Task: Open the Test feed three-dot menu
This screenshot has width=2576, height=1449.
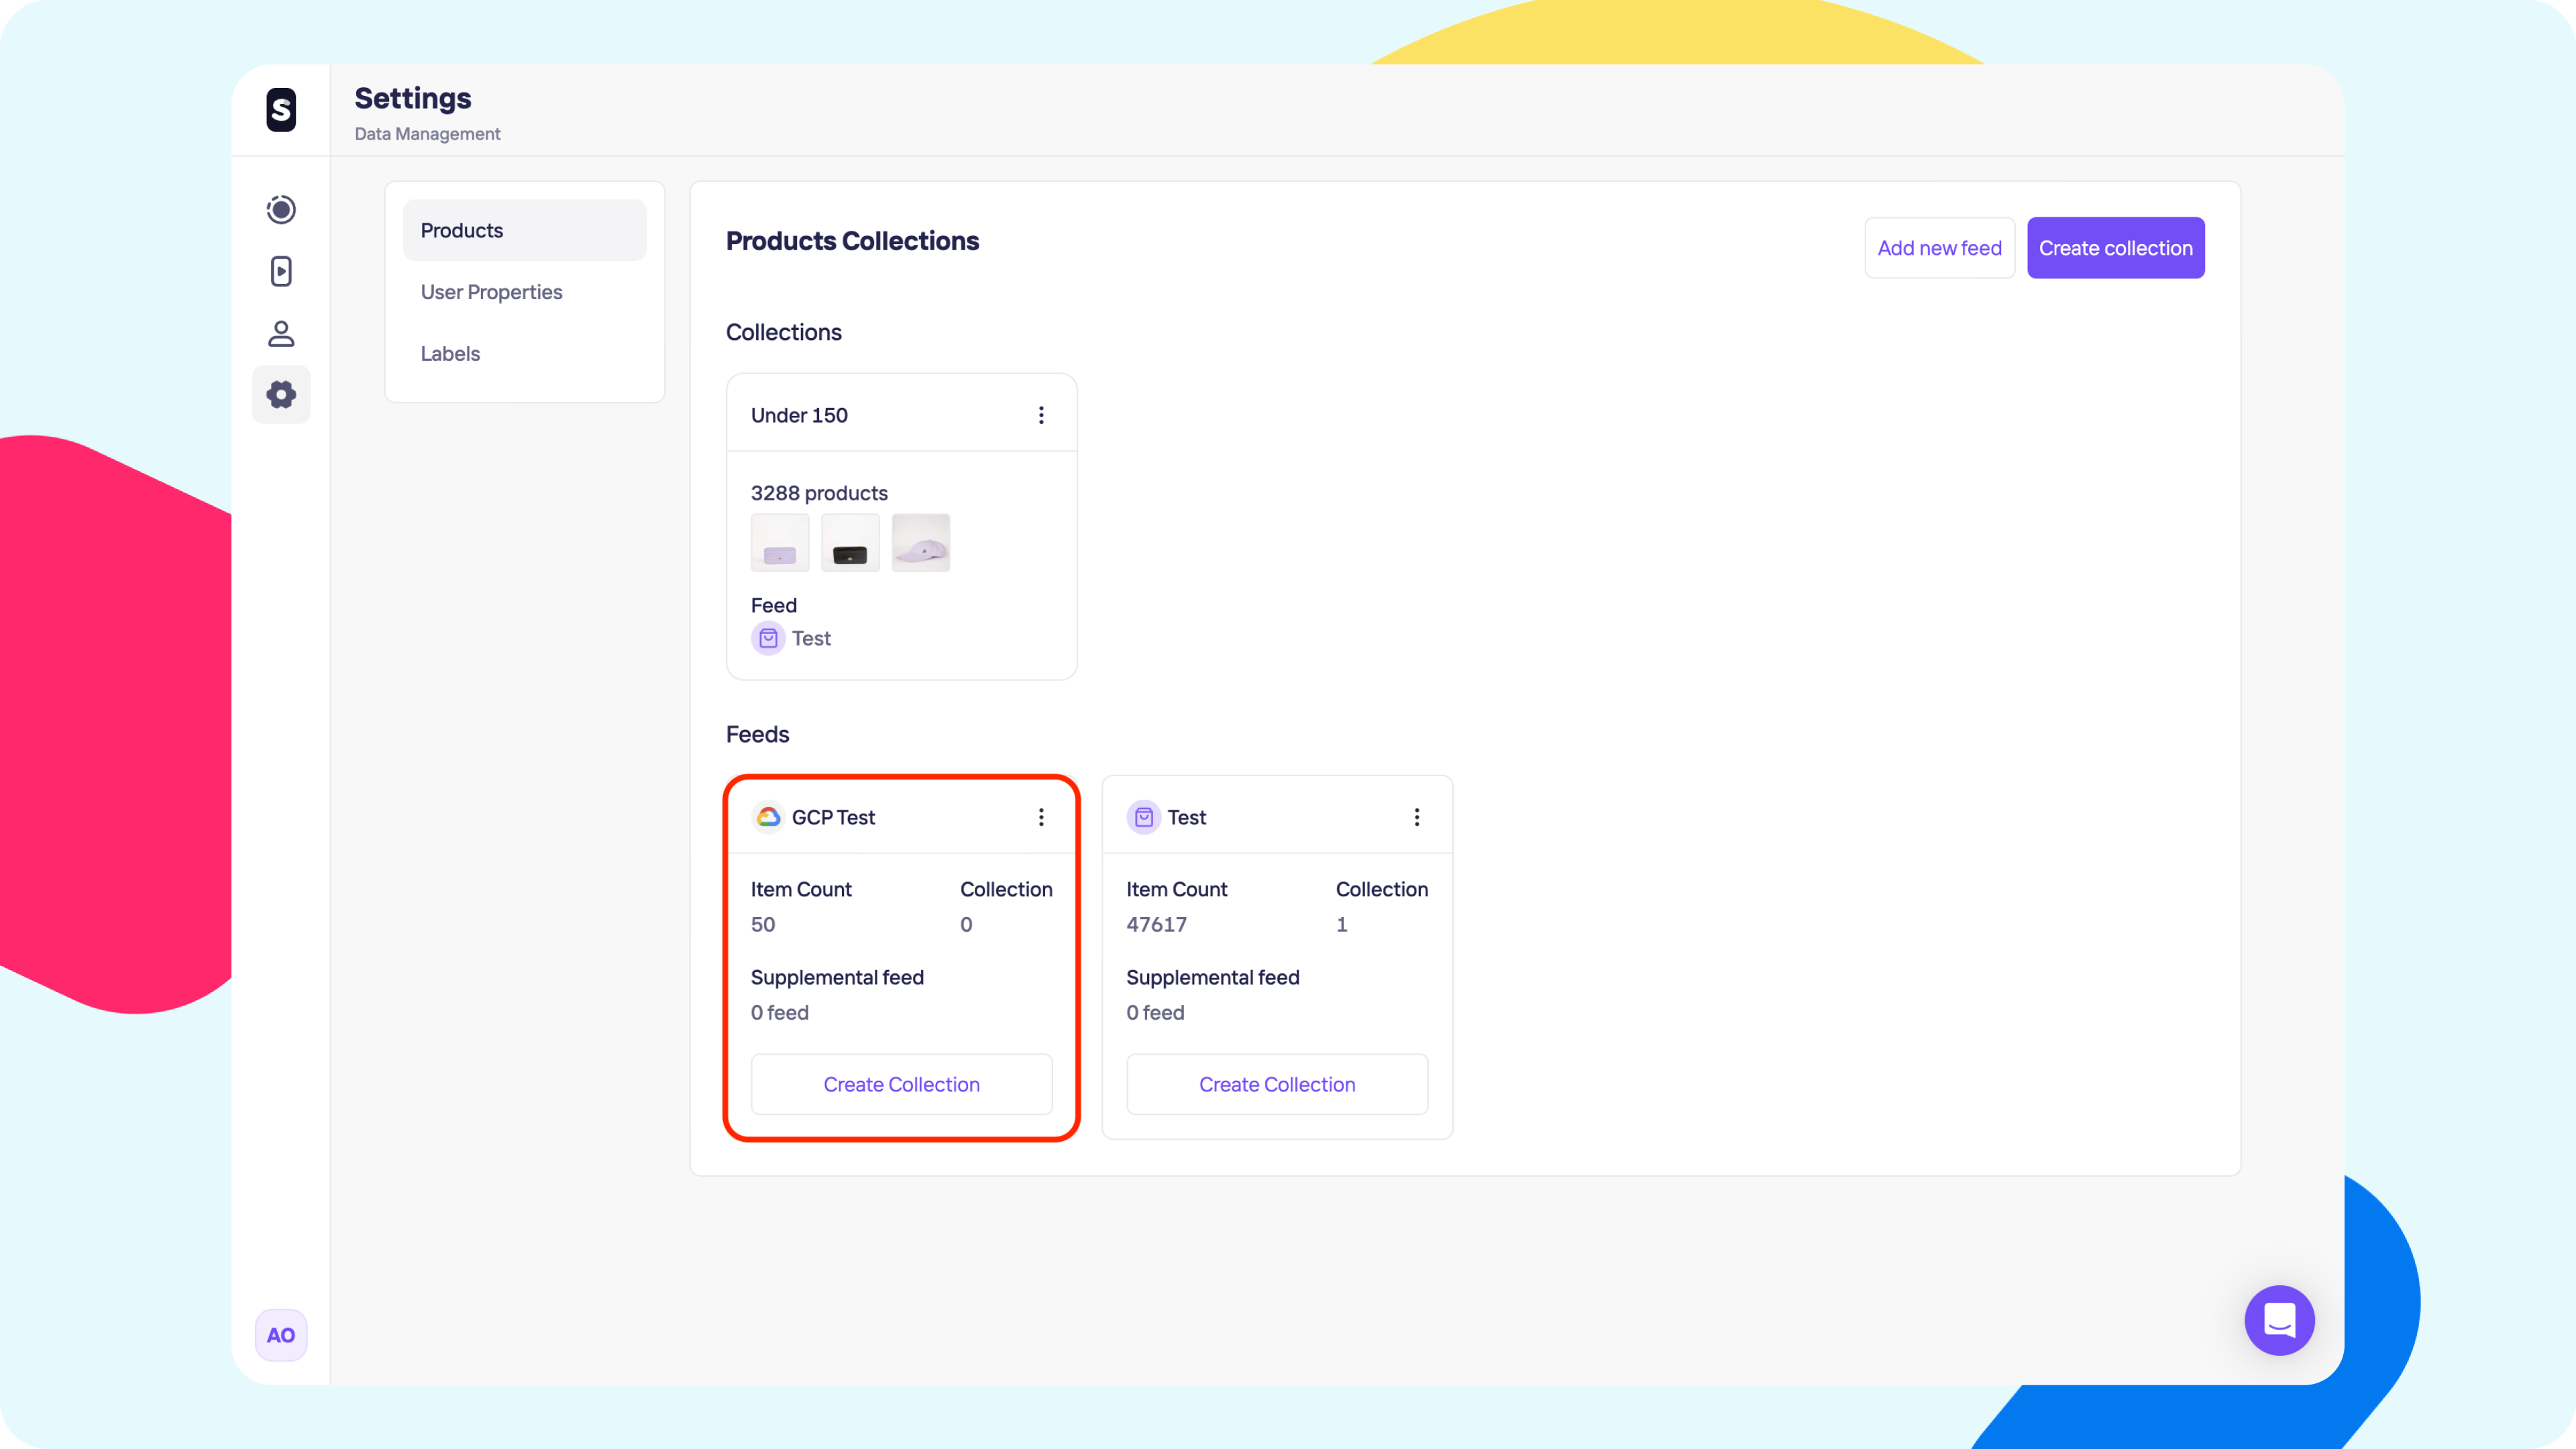Action: tap(1416, 817)
